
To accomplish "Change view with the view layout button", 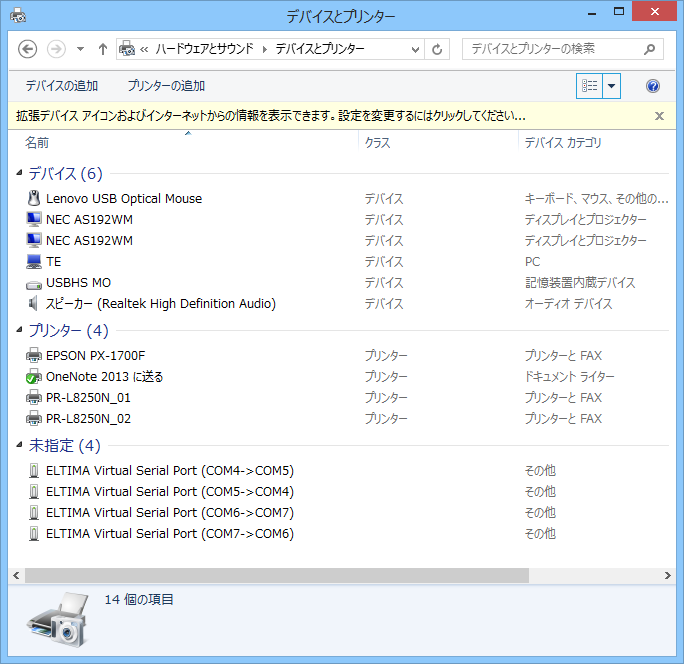I will [x=589, y=86].
